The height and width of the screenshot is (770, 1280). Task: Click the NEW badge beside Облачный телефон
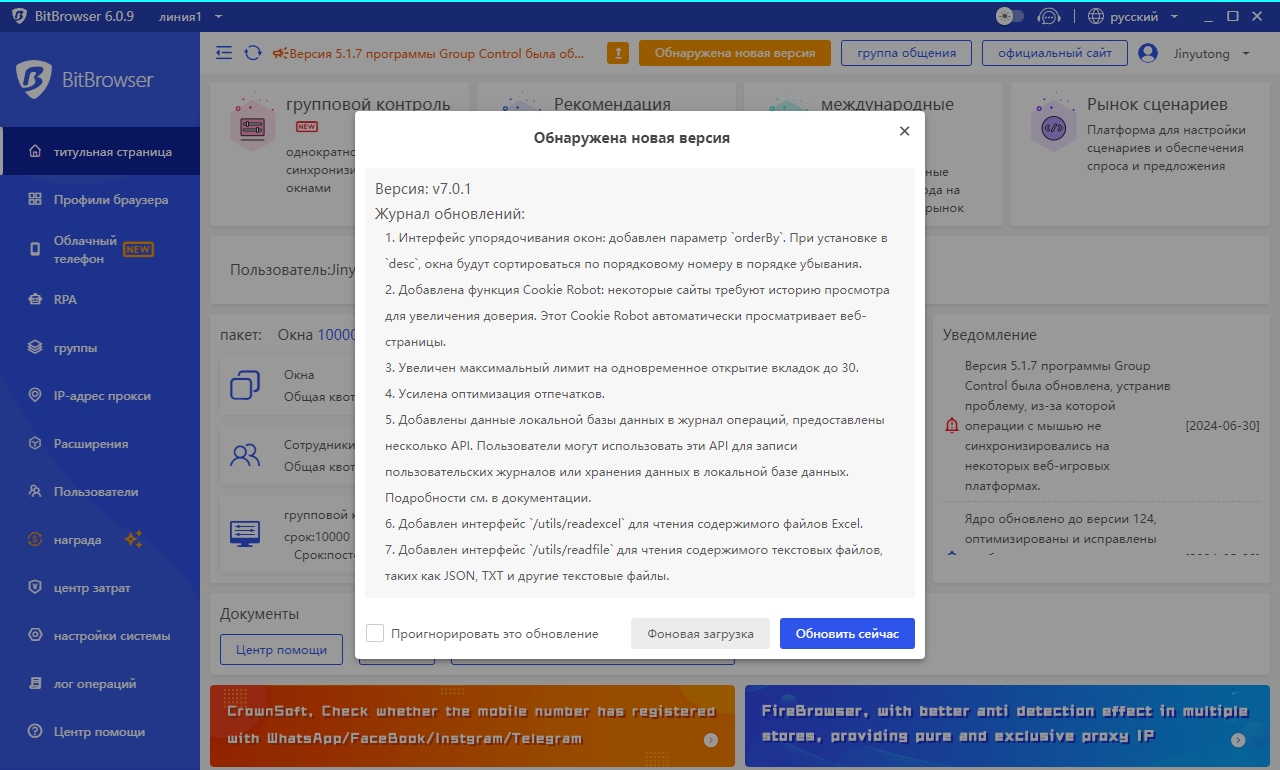(x=138, y=249)
